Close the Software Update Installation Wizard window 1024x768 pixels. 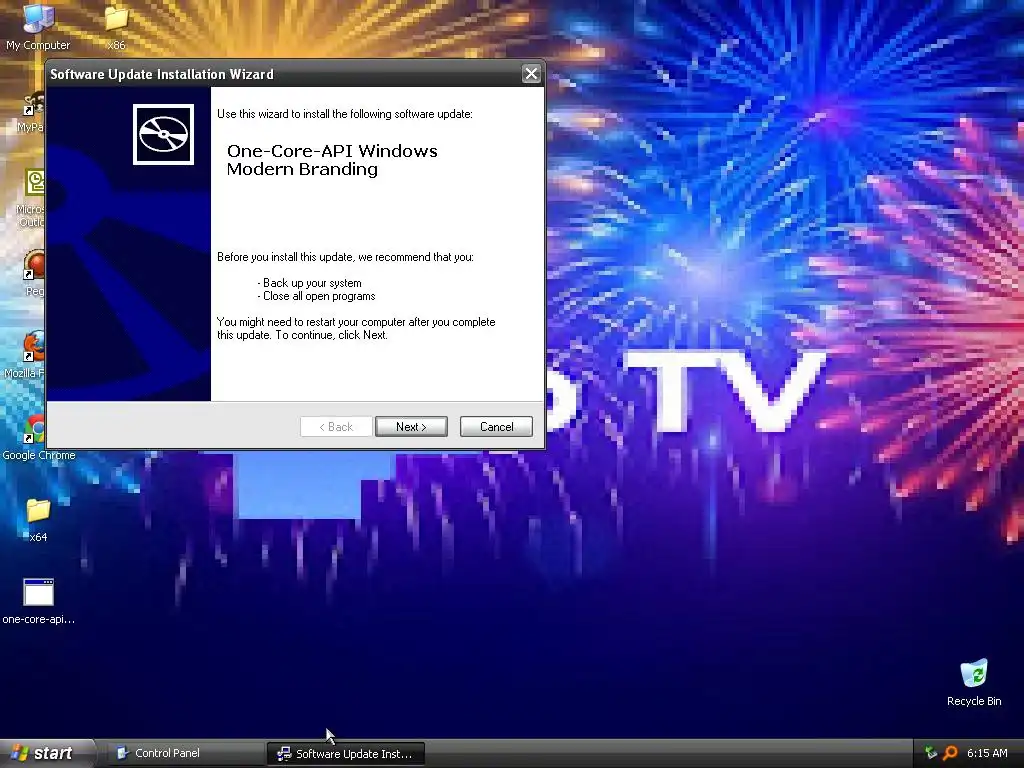click(532, 74)
